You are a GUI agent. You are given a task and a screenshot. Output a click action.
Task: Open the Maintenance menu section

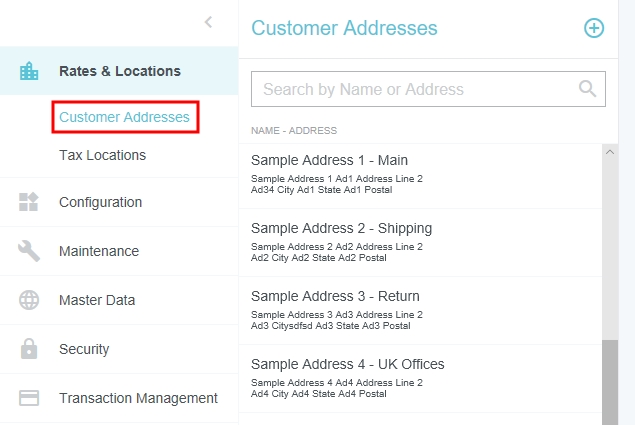(99, 251)
